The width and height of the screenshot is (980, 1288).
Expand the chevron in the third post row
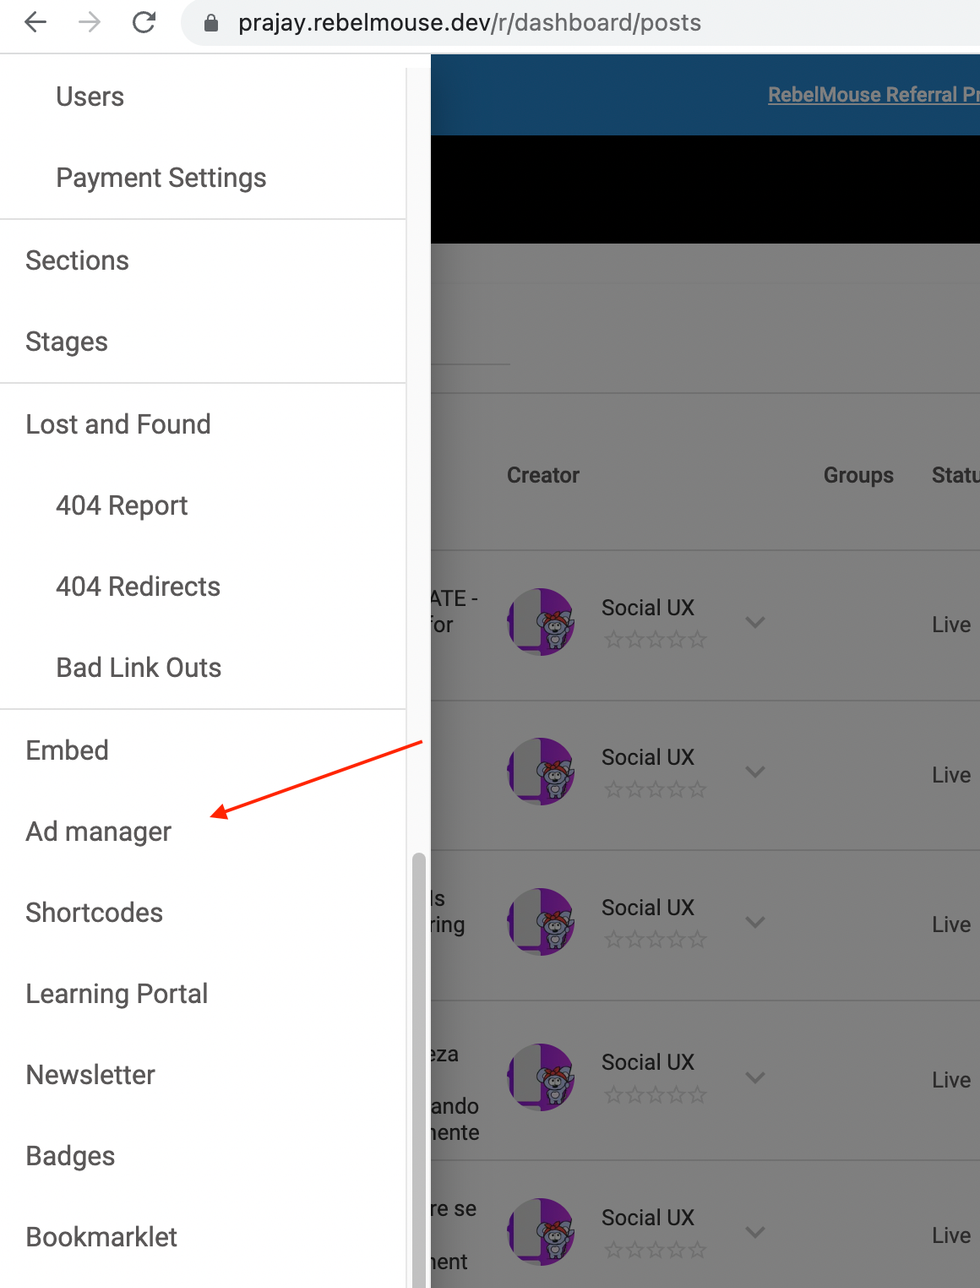click(755, 922)
